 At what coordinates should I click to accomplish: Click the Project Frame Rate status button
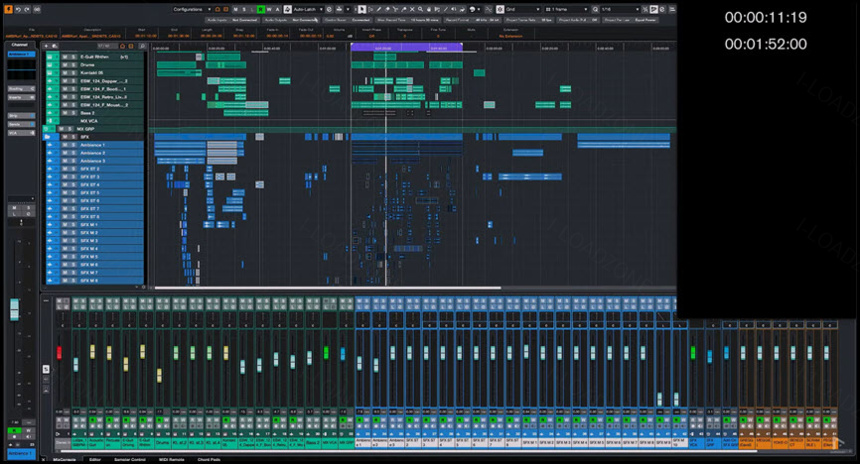[529, 20]
